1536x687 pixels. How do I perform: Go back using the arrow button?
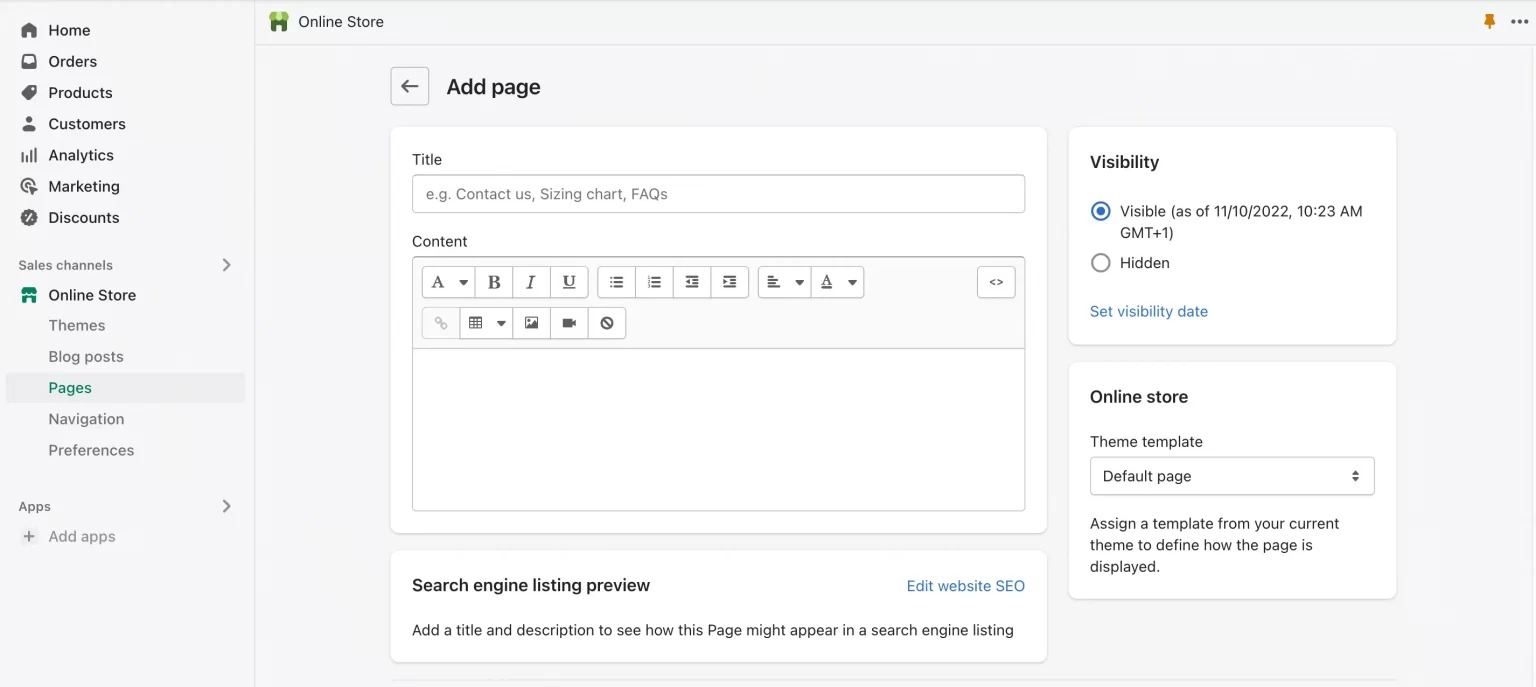click(410, 86)
